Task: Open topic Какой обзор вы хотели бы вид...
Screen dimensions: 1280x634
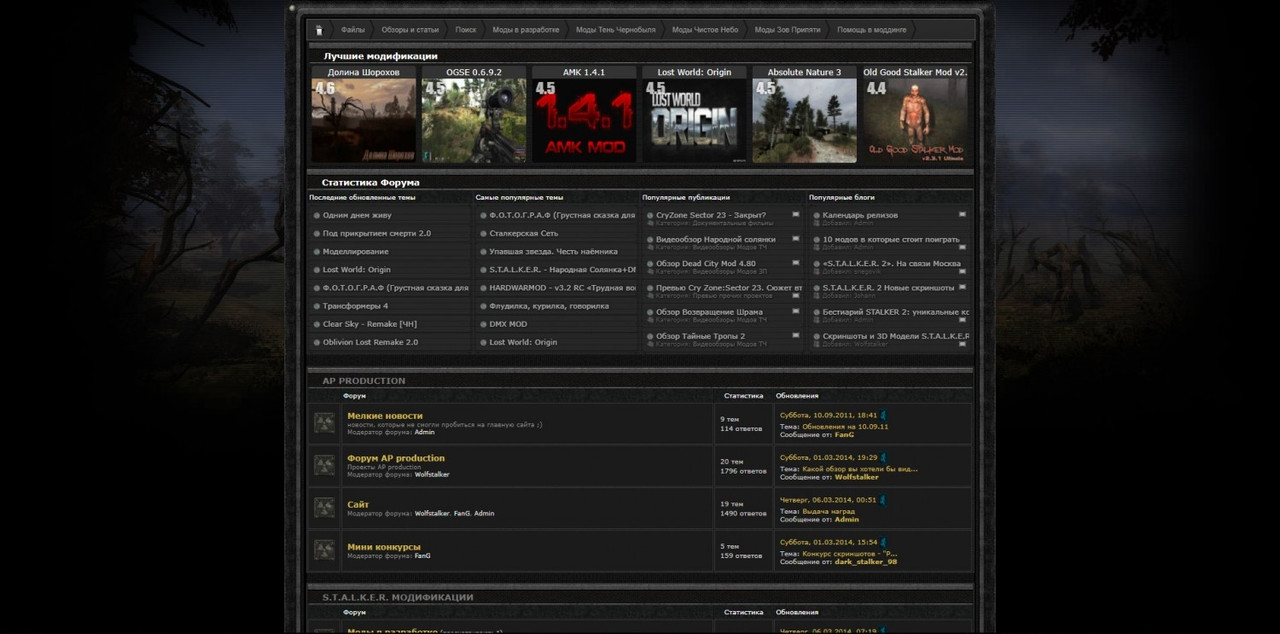Action: pos(859,468)
